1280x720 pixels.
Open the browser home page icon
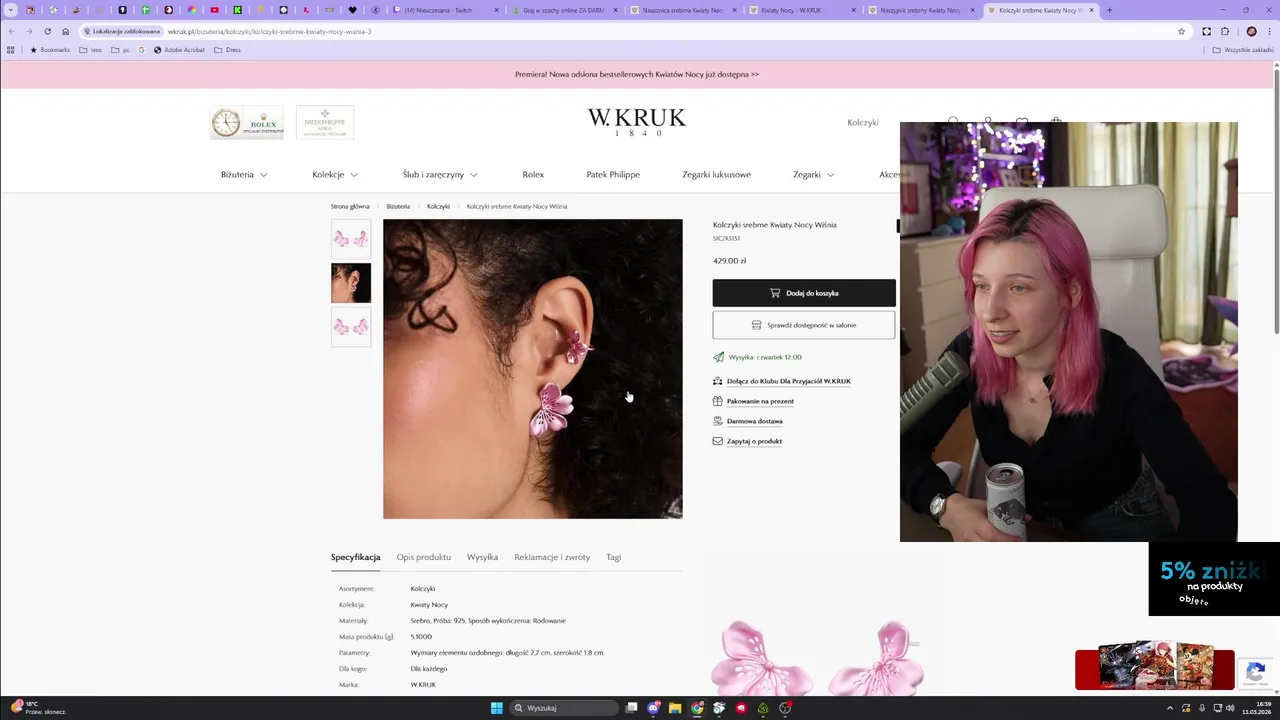(x=66, y=31)
